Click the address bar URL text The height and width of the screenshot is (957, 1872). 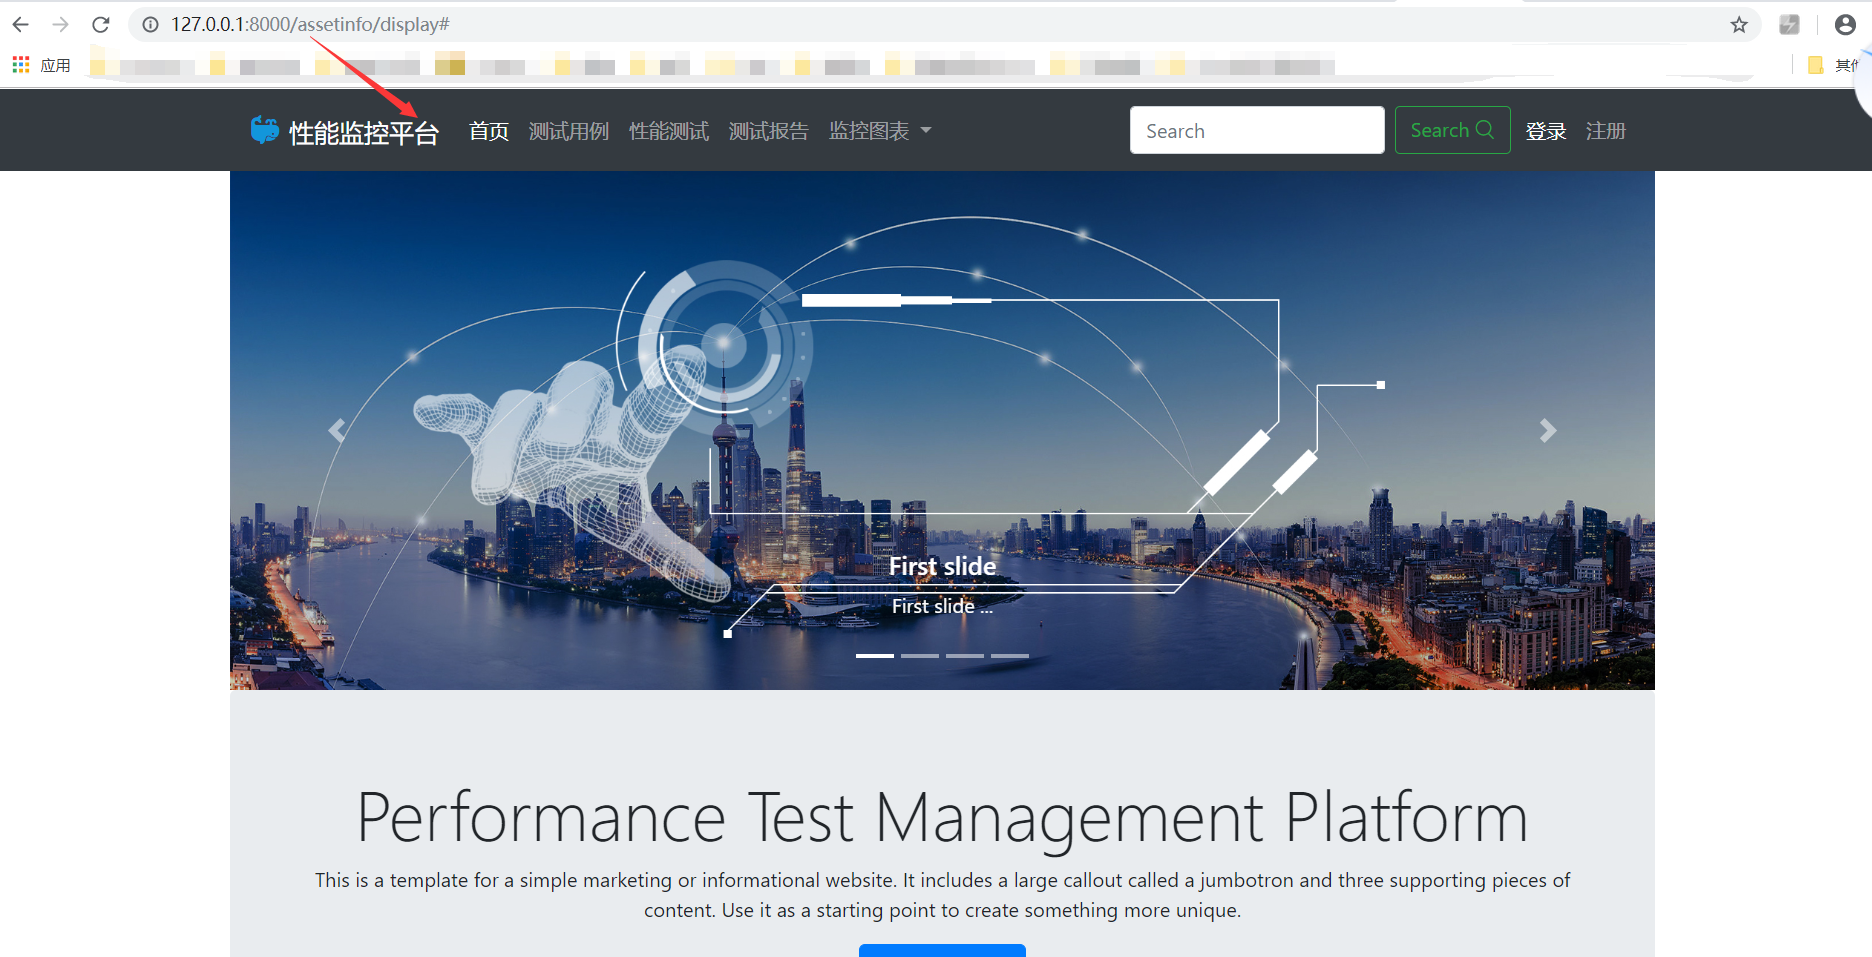[310, 24]
